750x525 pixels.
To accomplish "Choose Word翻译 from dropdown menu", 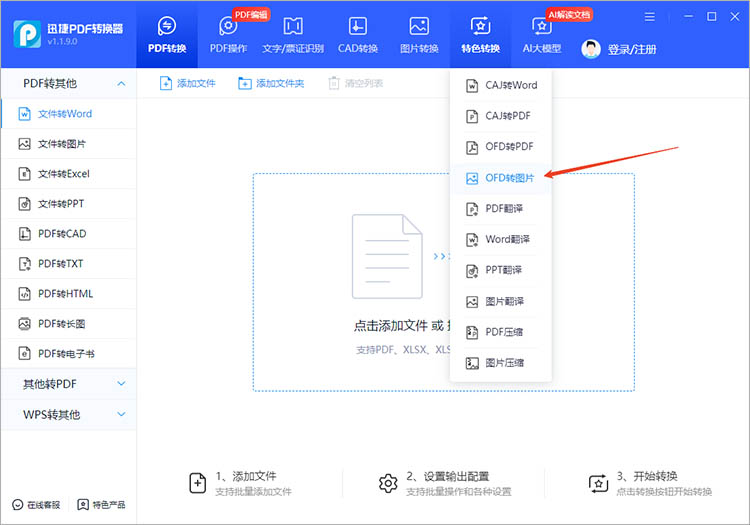I will click(x=501, y=240).
